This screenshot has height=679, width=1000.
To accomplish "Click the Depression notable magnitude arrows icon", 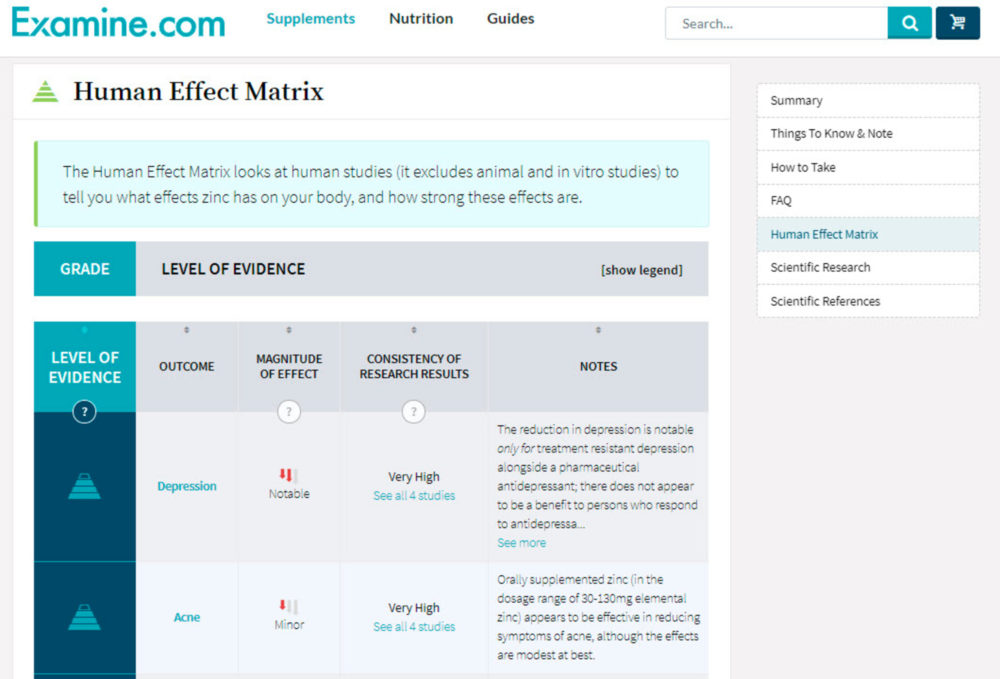I will pyautogui.click(x=288, y=475).
